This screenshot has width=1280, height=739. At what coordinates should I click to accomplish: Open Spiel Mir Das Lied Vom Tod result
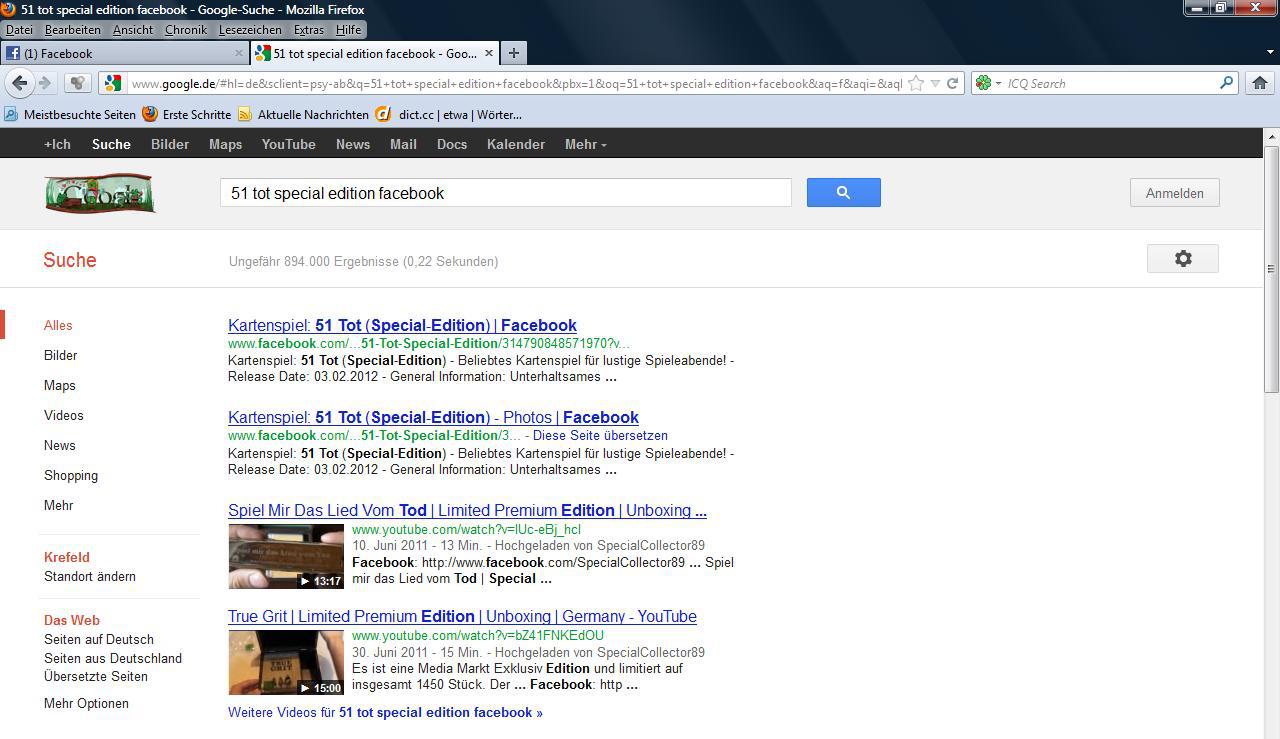pyautogui.click(x=467, y=510)
